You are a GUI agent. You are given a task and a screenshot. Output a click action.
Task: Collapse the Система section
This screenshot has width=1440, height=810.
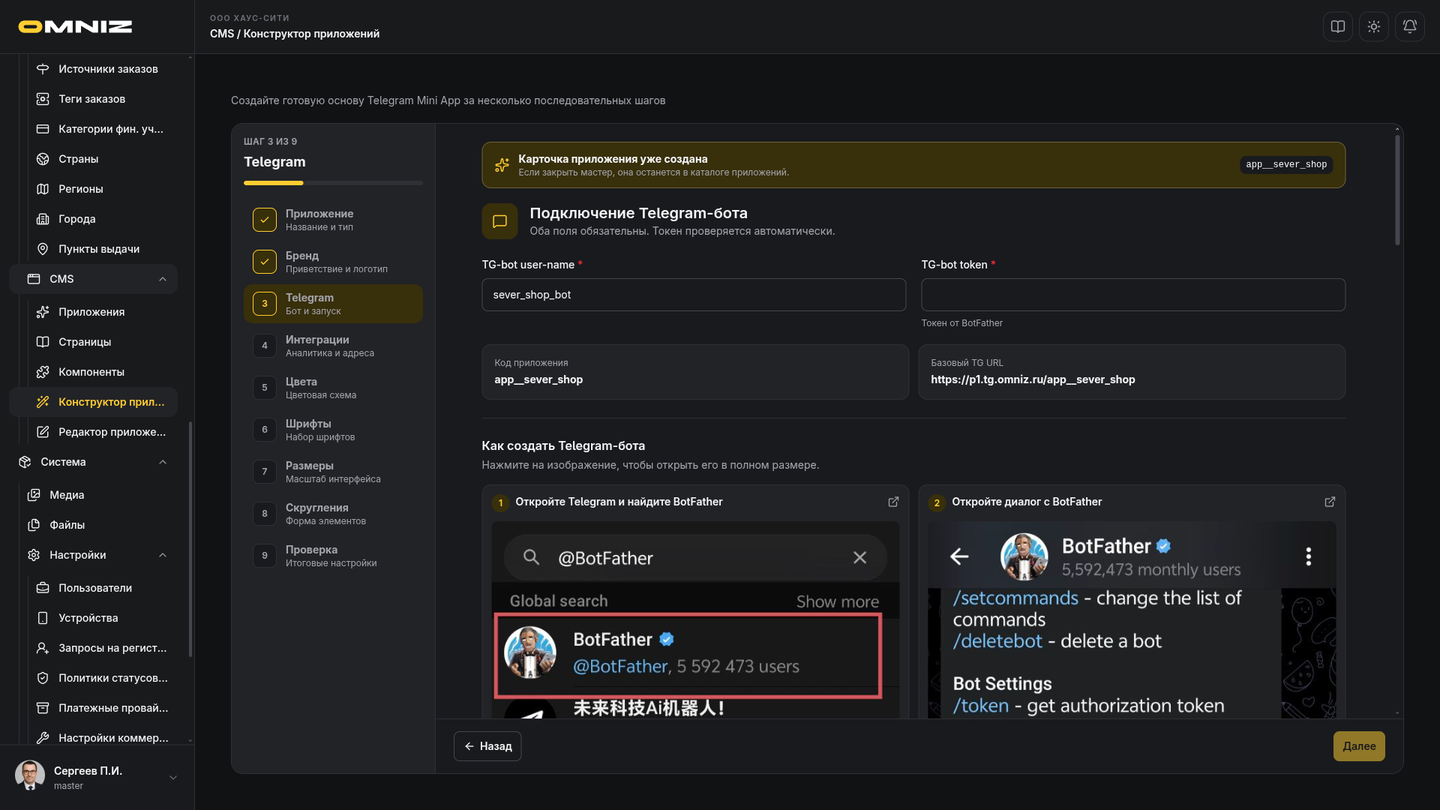163,462
